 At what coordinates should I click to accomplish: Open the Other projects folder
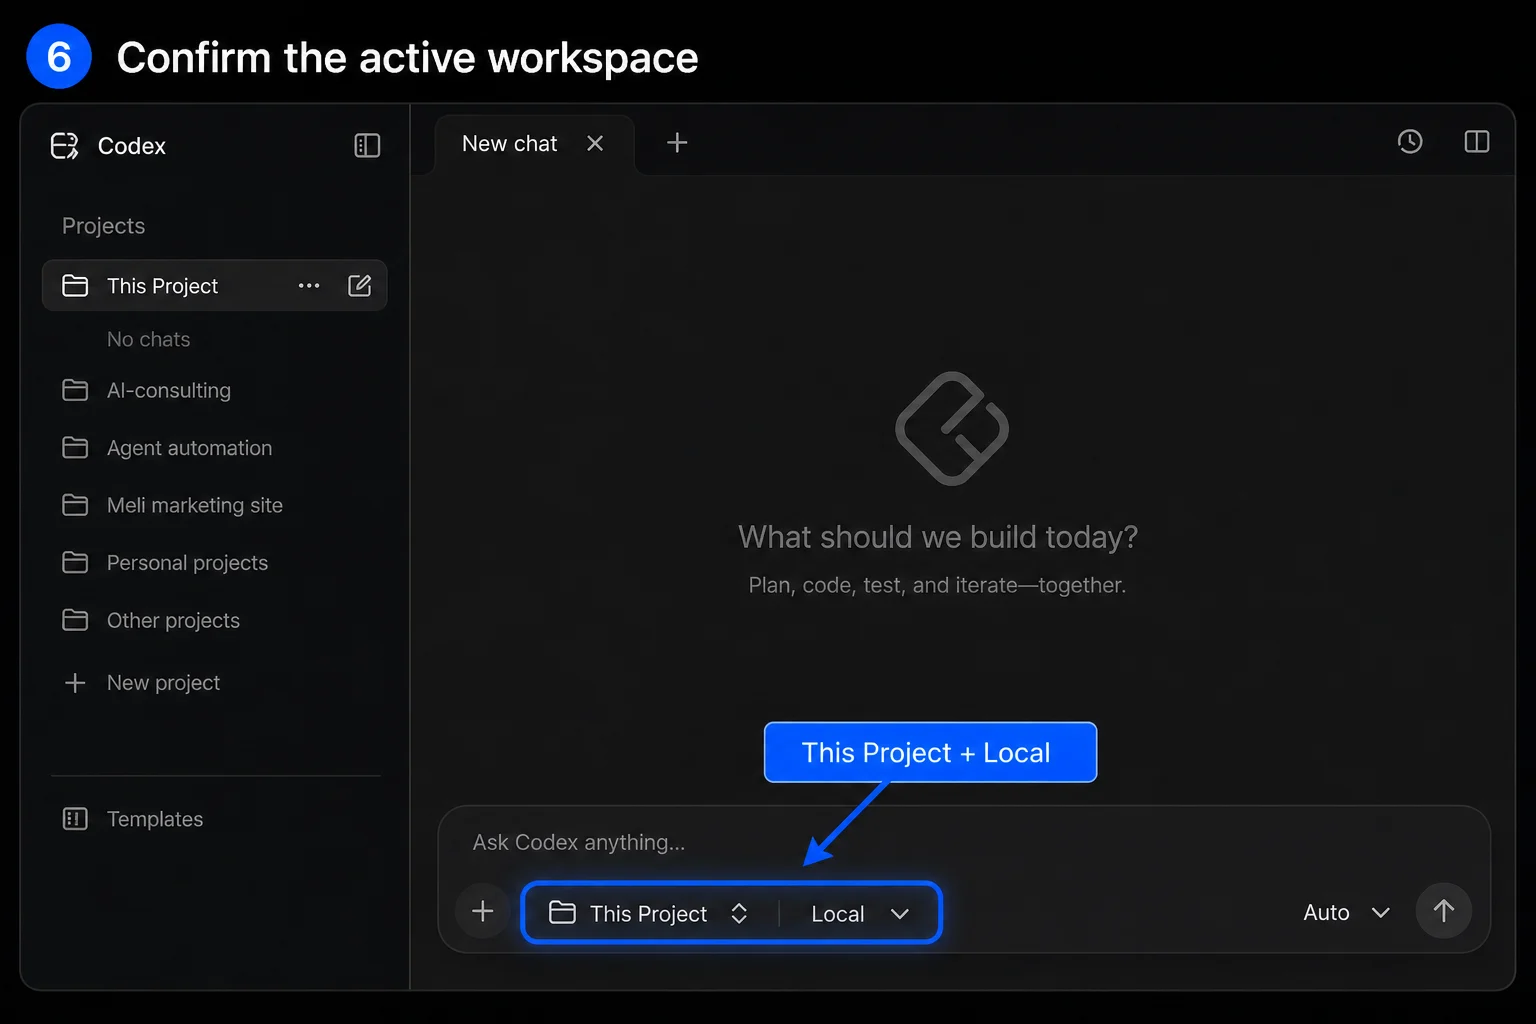(x=214, y=620)
